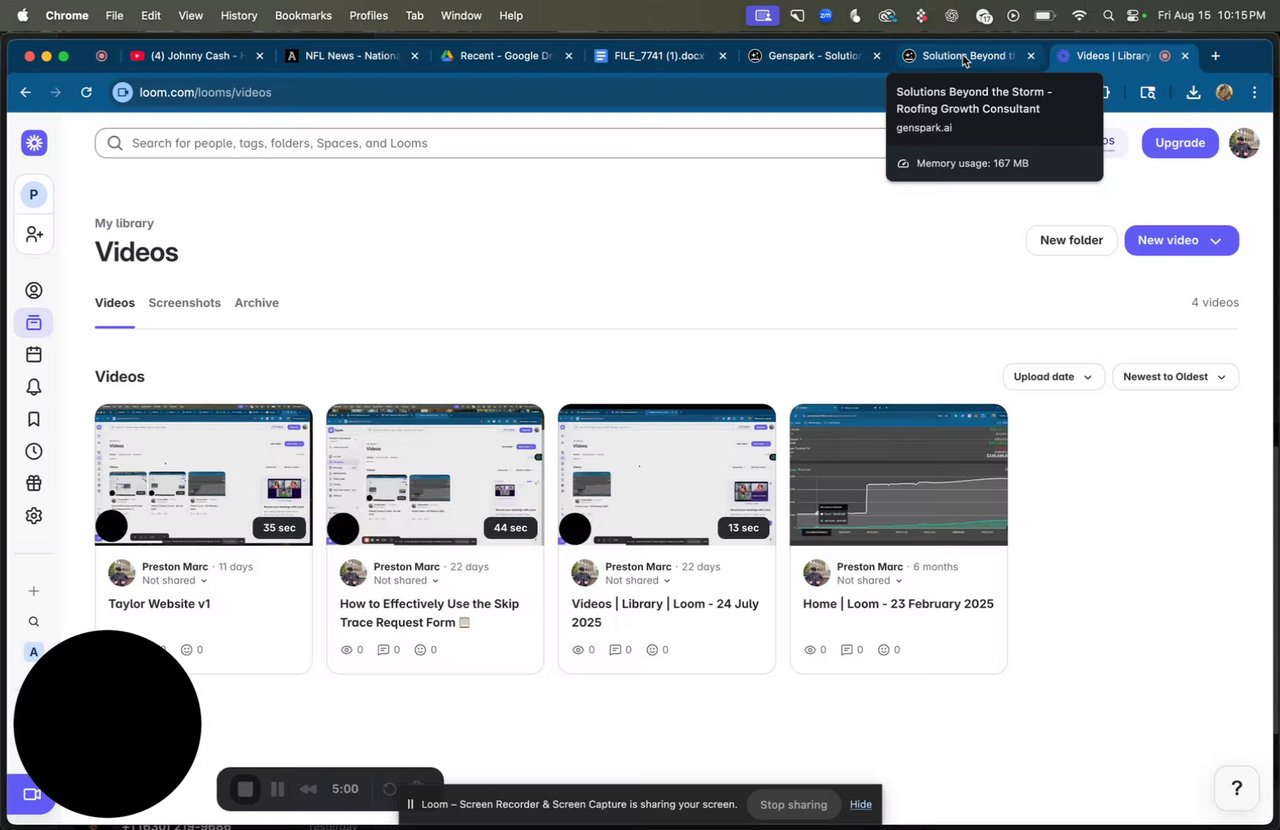Open the Upload date sort dropdown
Viewport: 1280px width, 830px height.
(x=1054, y=377)
